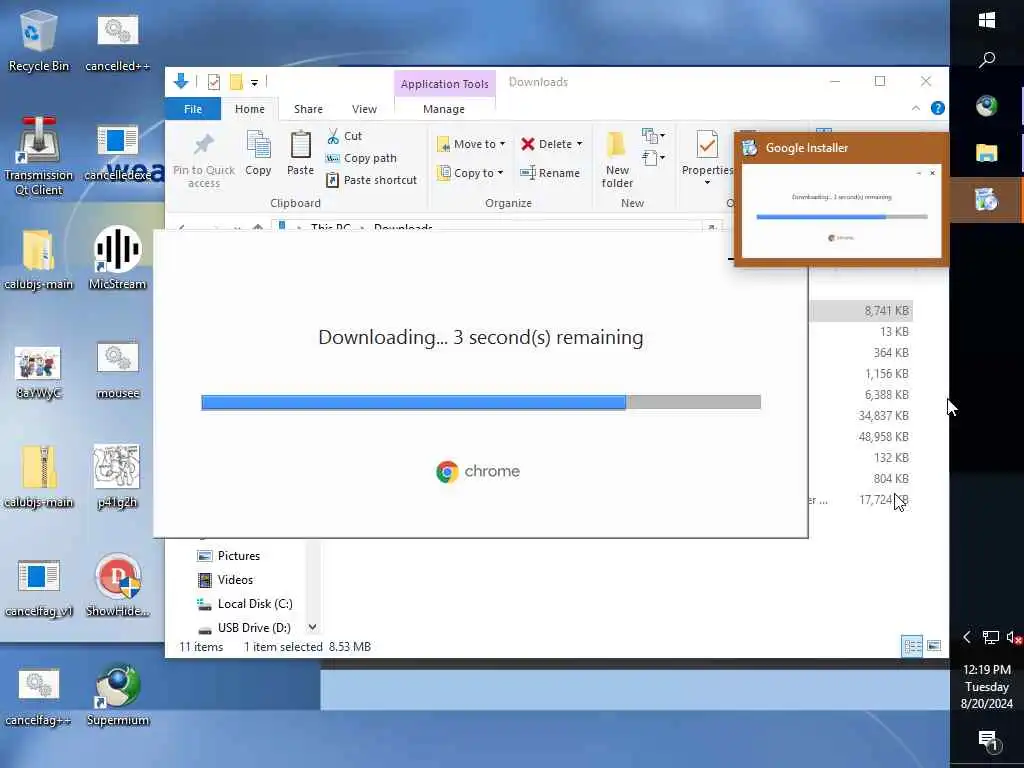This screenshot has height=768, width=1024.
Task: Toggle the quick access Properties checkmark button
Action: pos(214,82)
